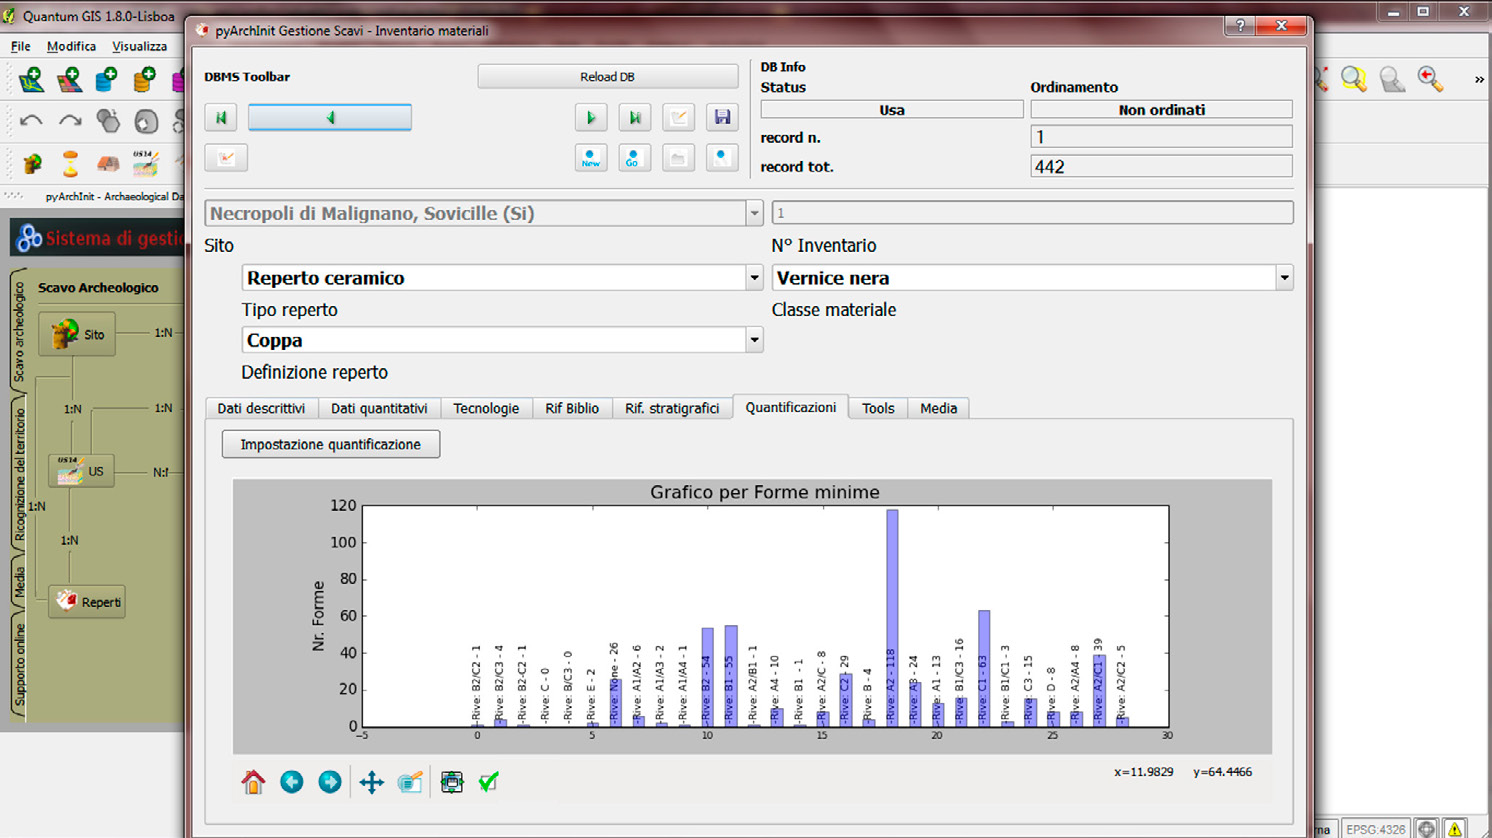Click the EPSG:4326 status bar entry
The width and height of the screenshot is (1492, 838).
[x=1375, y=829]
